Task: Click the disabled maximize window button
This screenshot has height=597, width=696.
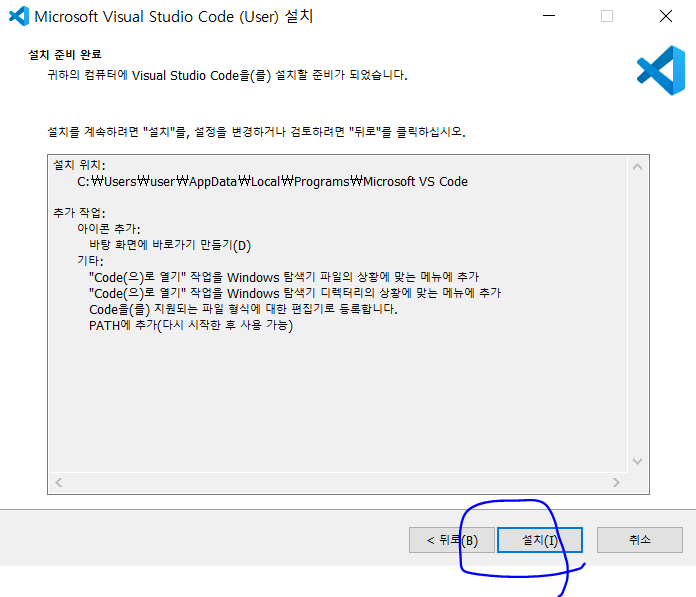Action: 607,16
